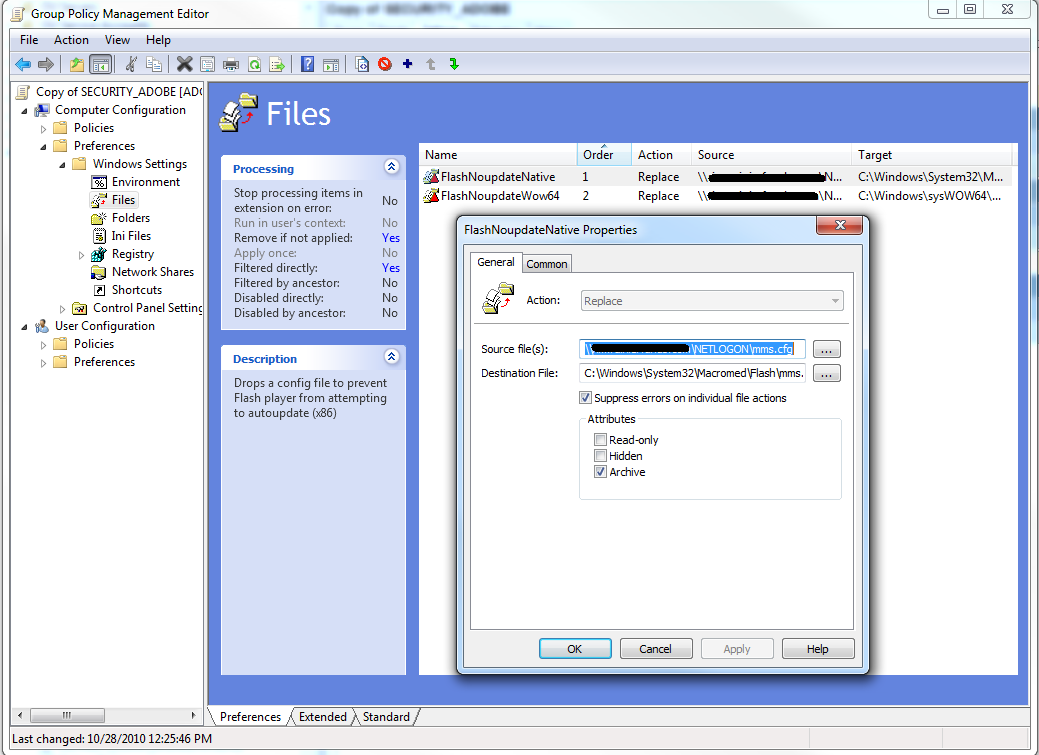Select the General tab in Properties

pyautogui.click(x=496, y=262)
